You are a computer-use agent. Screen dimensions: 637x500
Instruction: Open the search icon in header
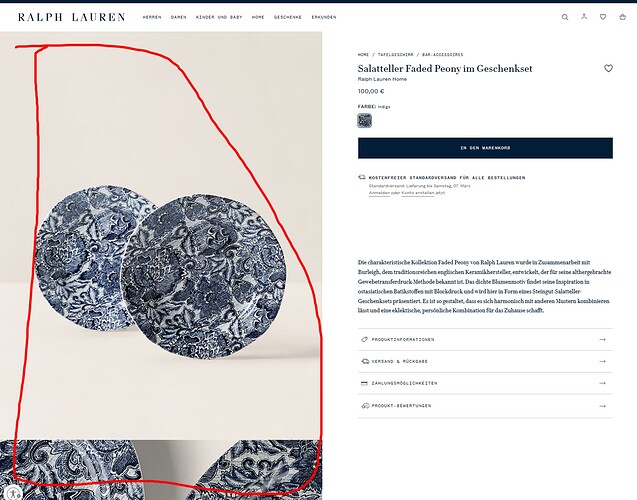(565, 17)
